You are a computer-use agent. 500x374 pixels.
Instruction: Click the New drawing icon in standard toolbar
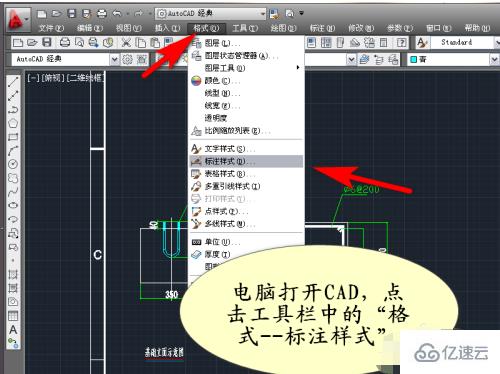[18, 42]
